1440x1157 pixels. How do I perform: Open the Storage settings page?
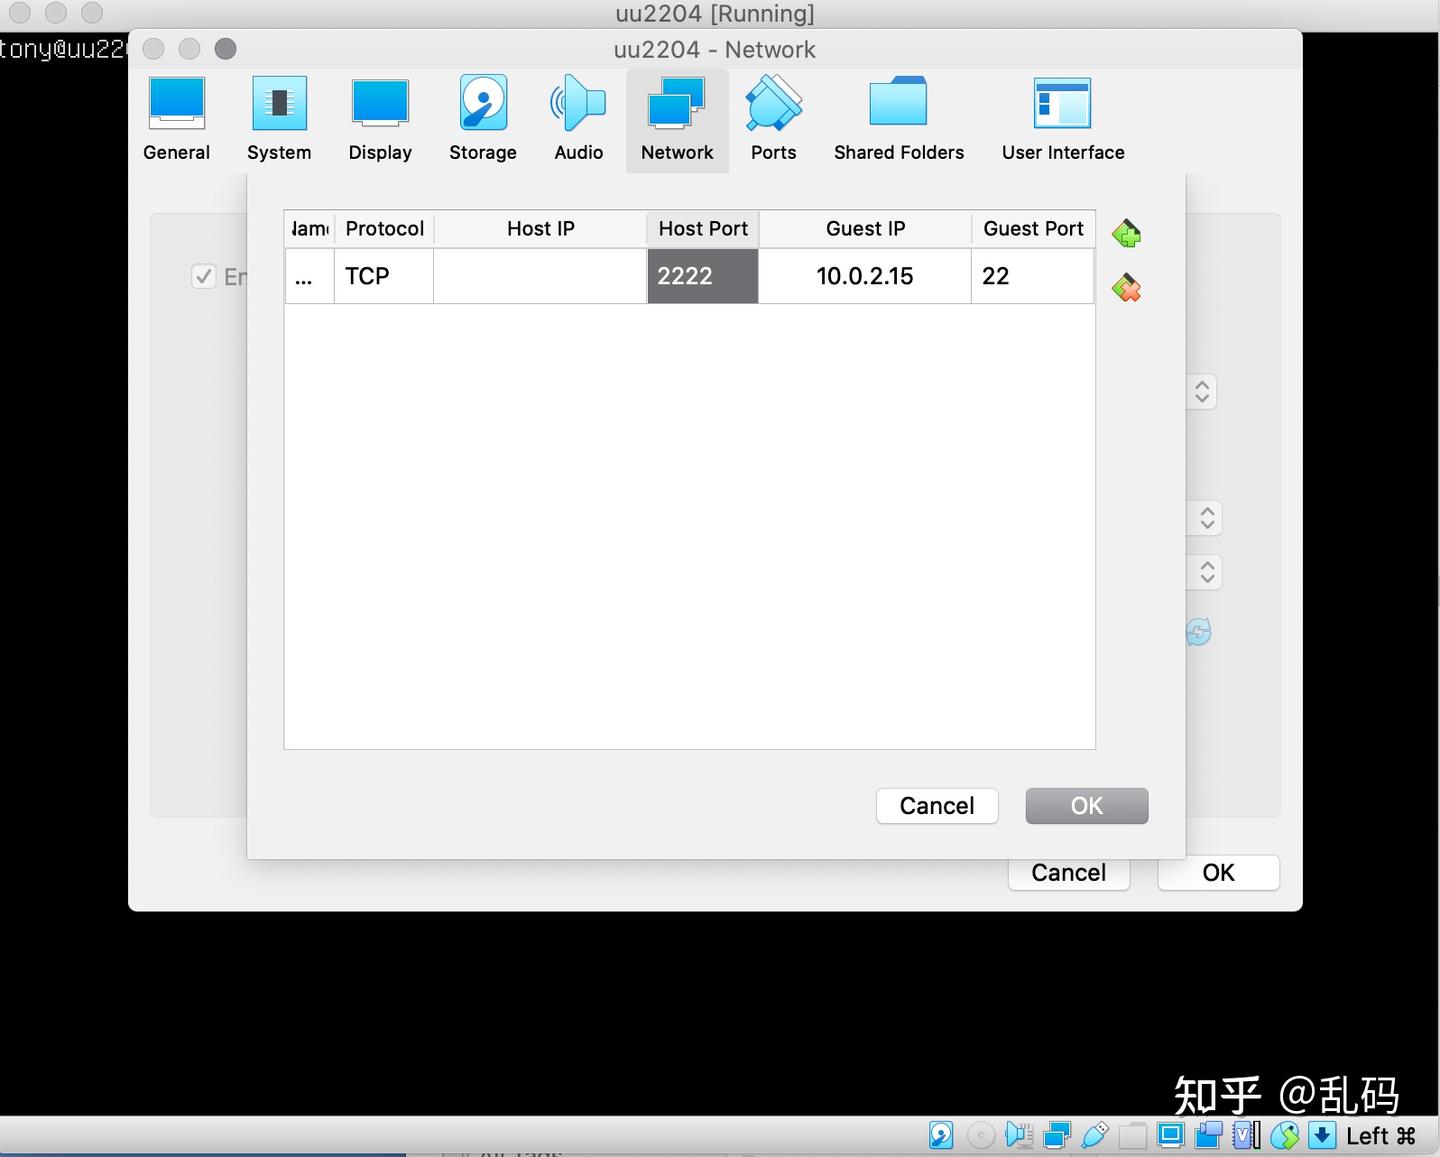[x=482, y=118]
